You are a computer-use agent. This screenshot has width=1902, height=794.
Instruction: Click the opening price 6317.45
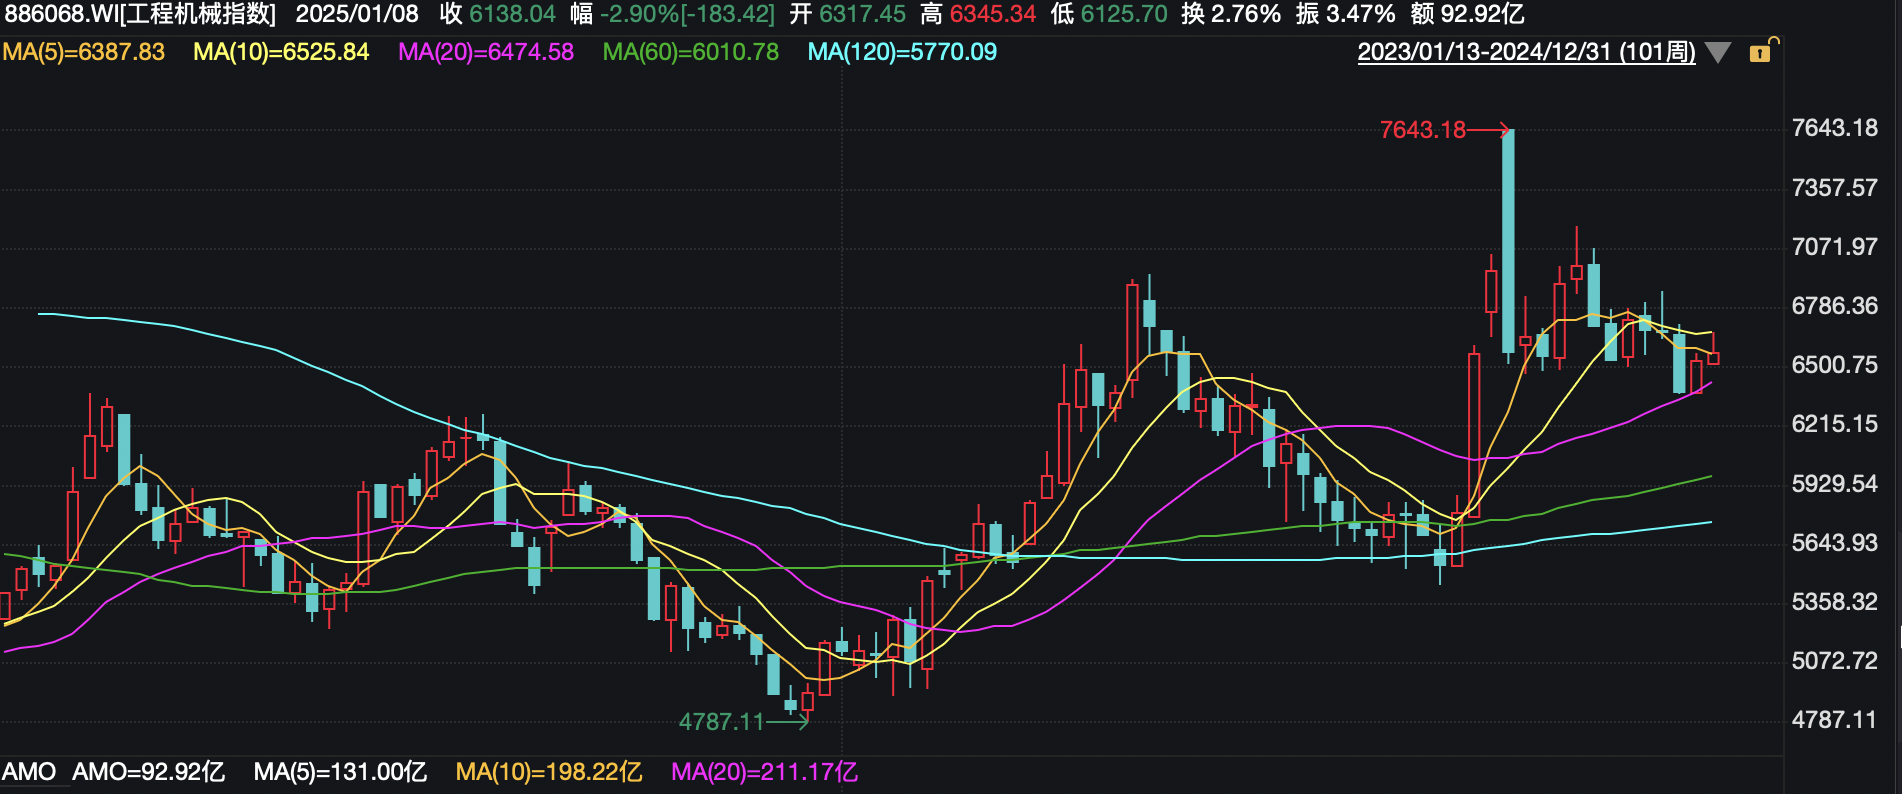(x=862, y=14)
